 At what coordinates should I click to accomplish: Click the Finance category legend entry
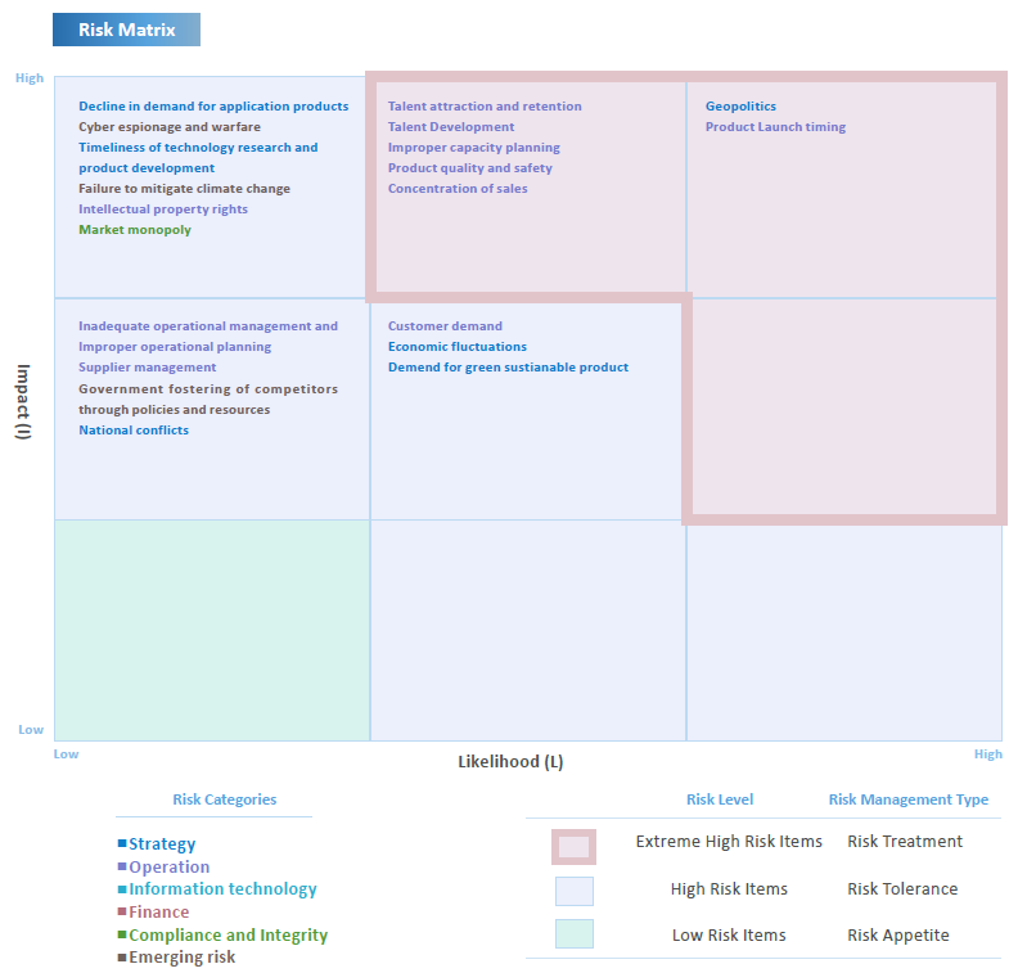tap(157, 912)
